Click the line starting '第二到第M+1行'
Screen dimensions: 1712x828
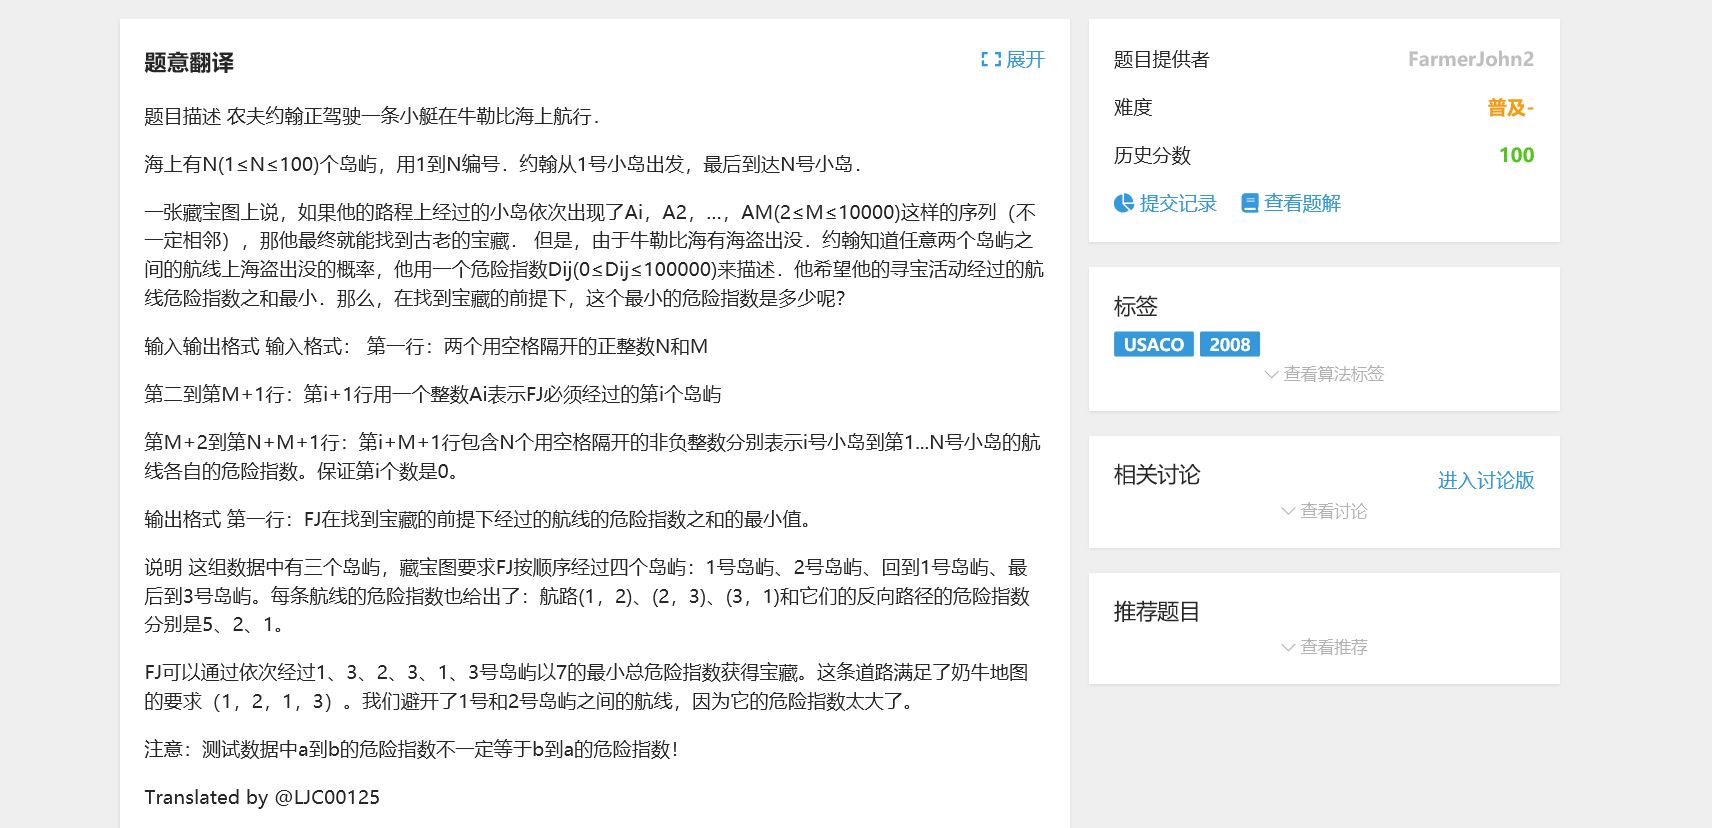coord(433,395)
